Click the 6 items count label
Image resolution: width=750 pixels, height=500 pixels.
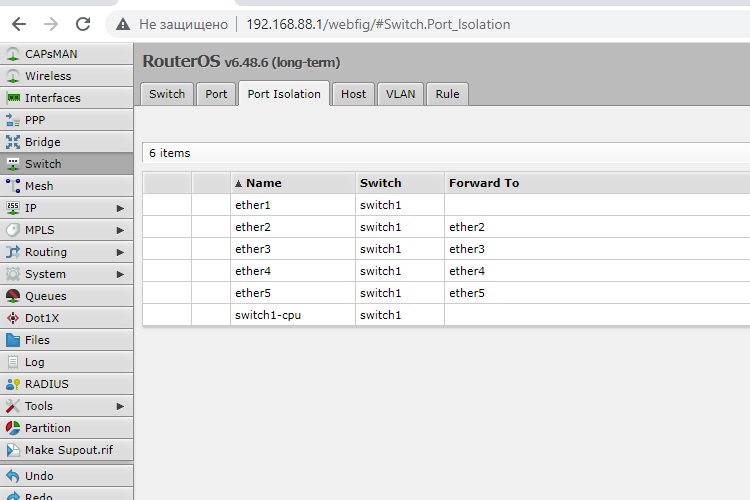(x=170, y=153)
